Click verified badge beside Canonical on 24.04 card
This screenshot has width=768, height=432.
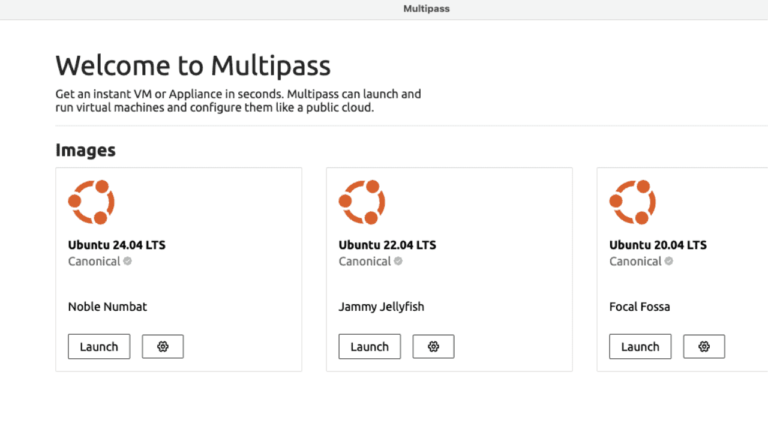pos(127,261)
